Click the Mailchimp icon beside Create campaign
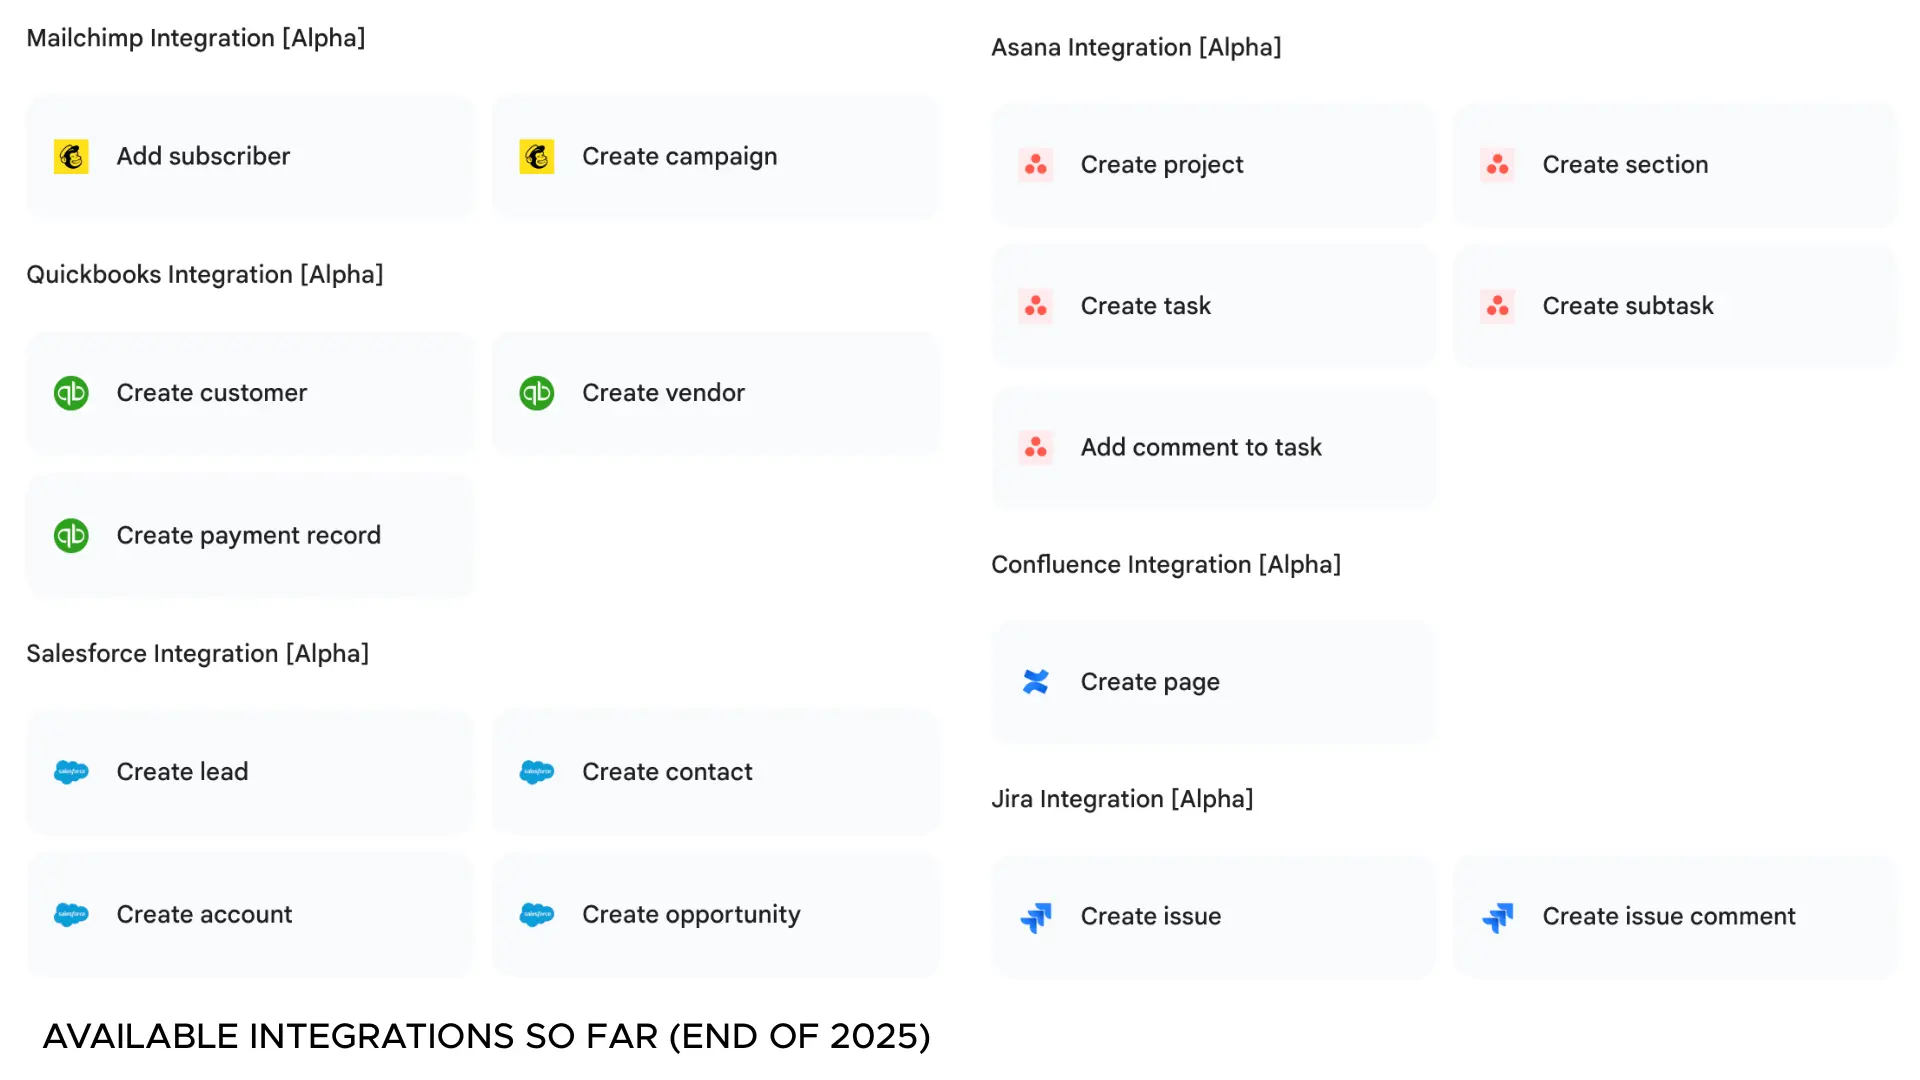The height and width of the screenshot is (1080, 1920). point(537,157)
